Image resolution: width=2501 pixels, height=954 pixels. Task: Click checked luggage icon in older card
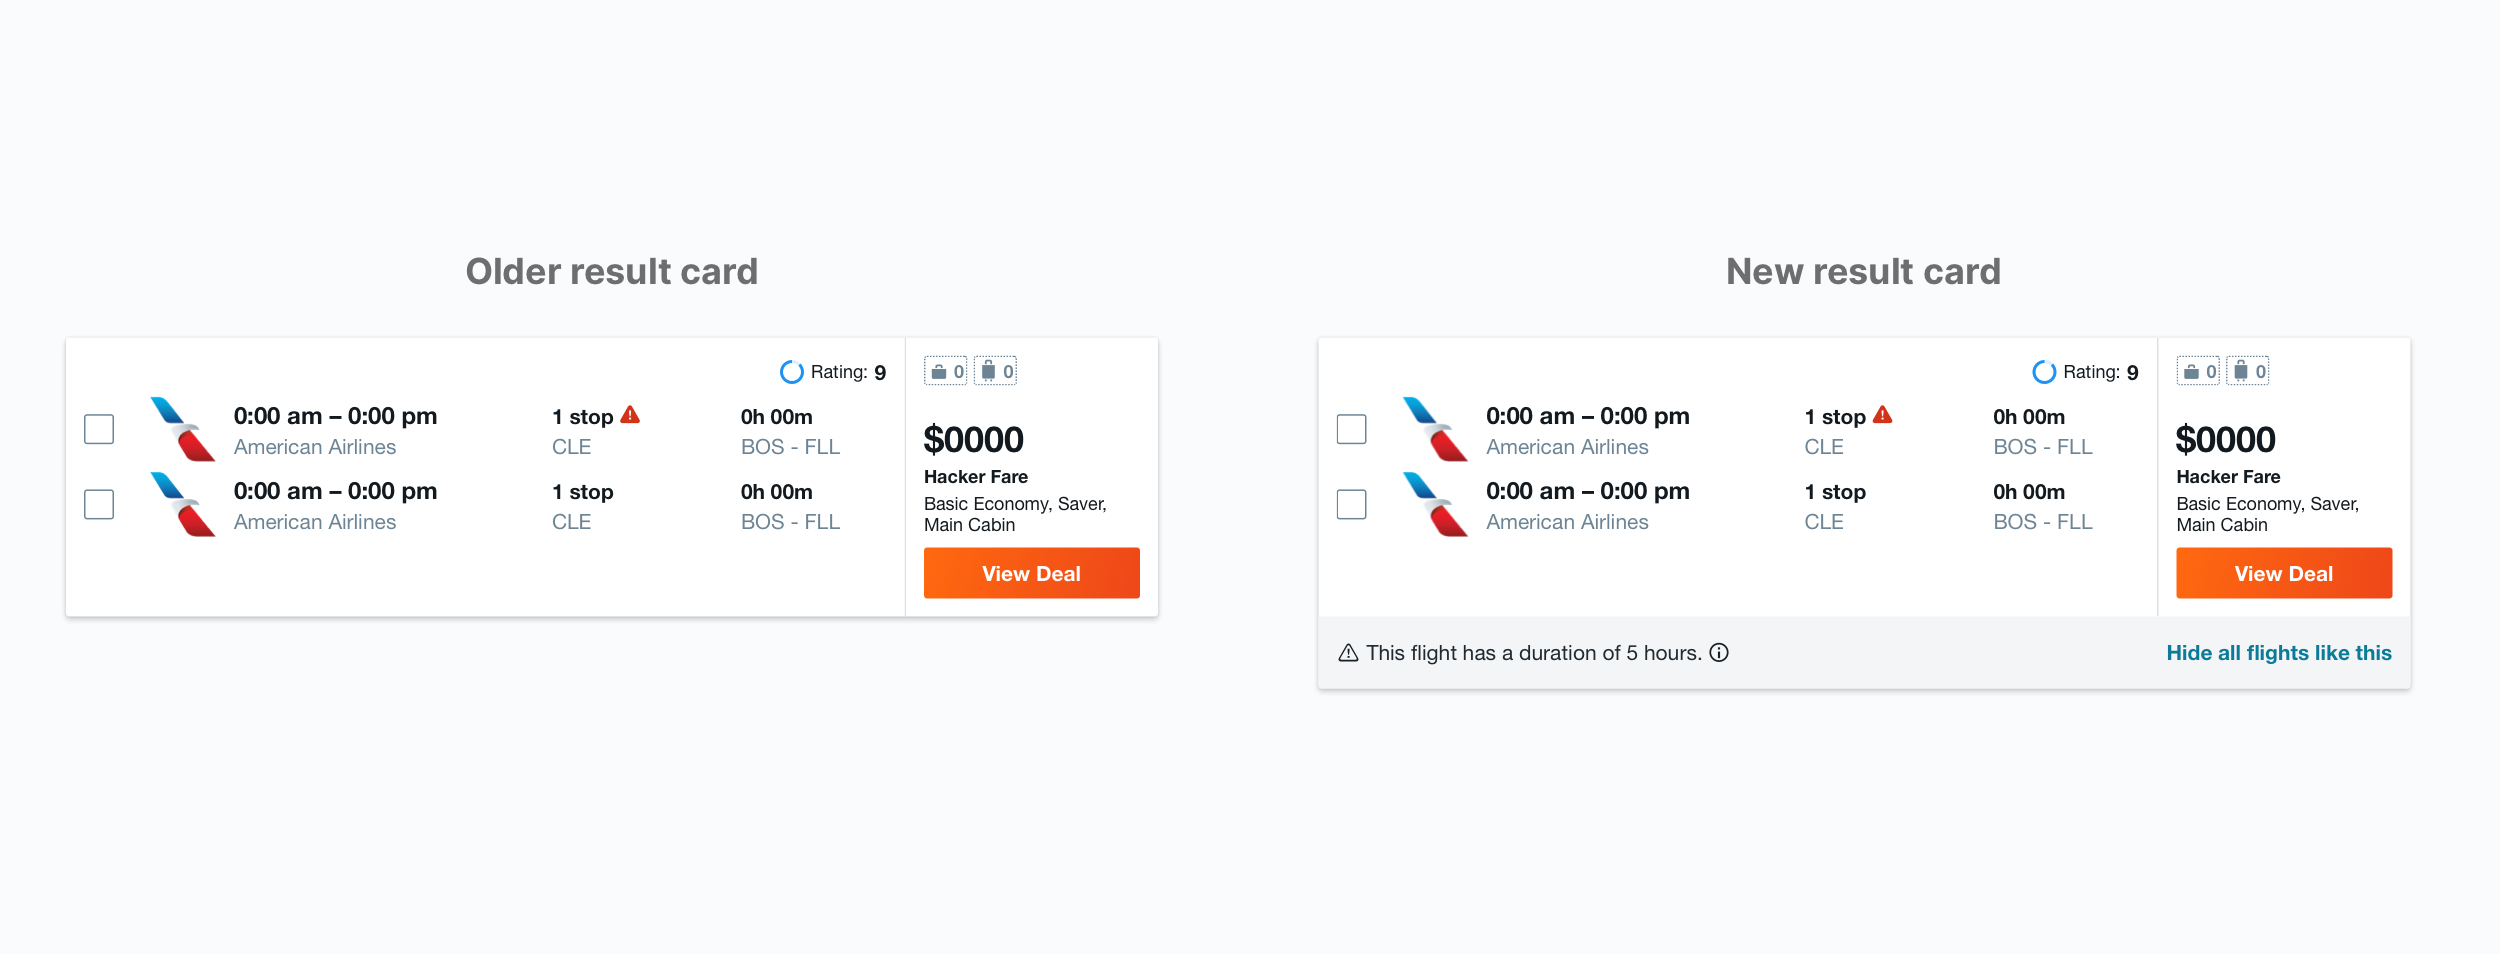(988, 371)
